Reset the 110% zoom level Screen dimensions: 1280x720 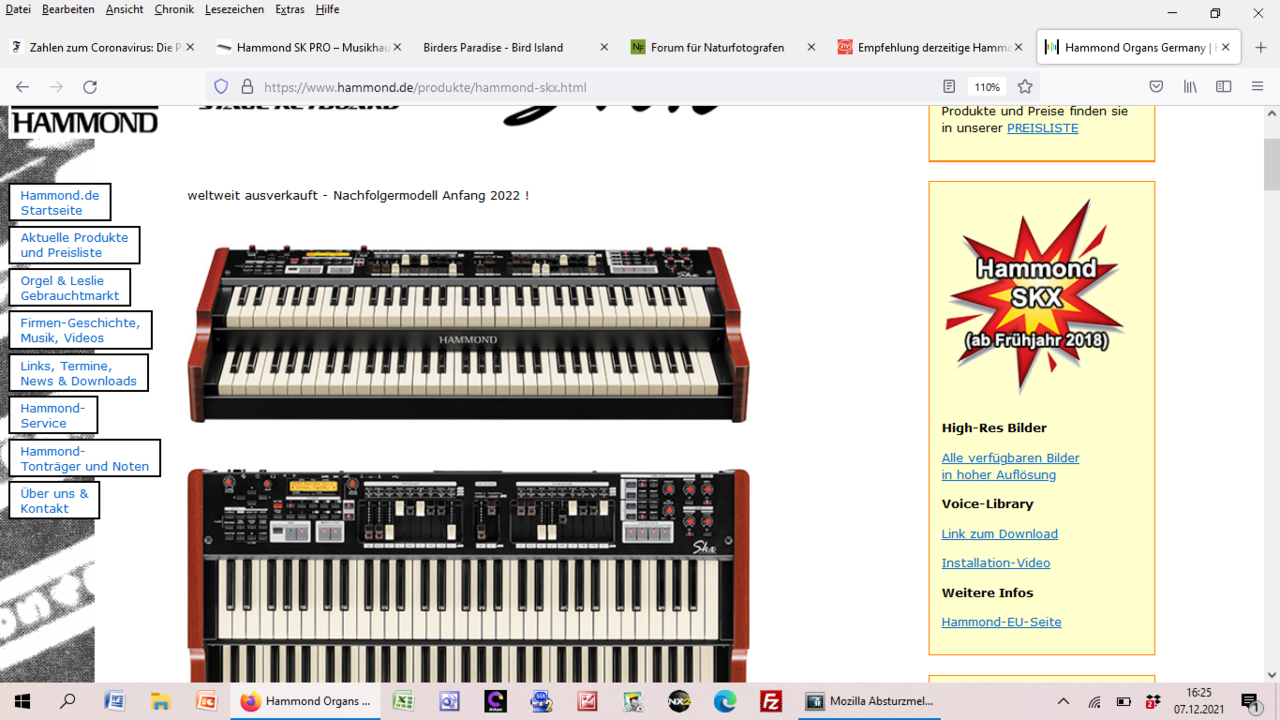987,87
